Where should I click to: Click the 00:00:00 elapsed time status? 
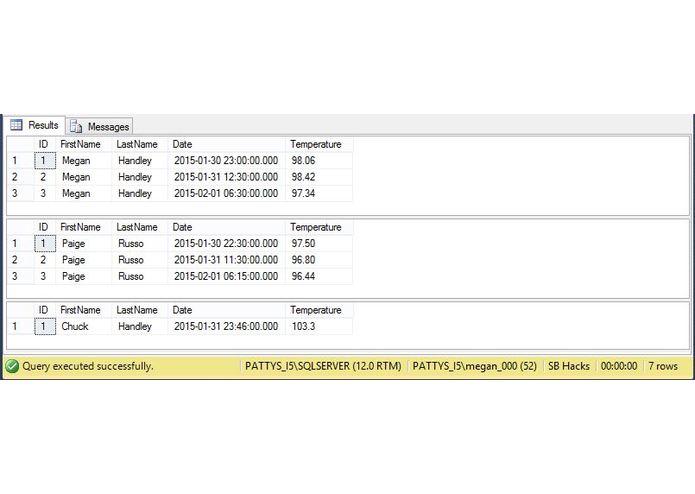click(x=619, y=366)
